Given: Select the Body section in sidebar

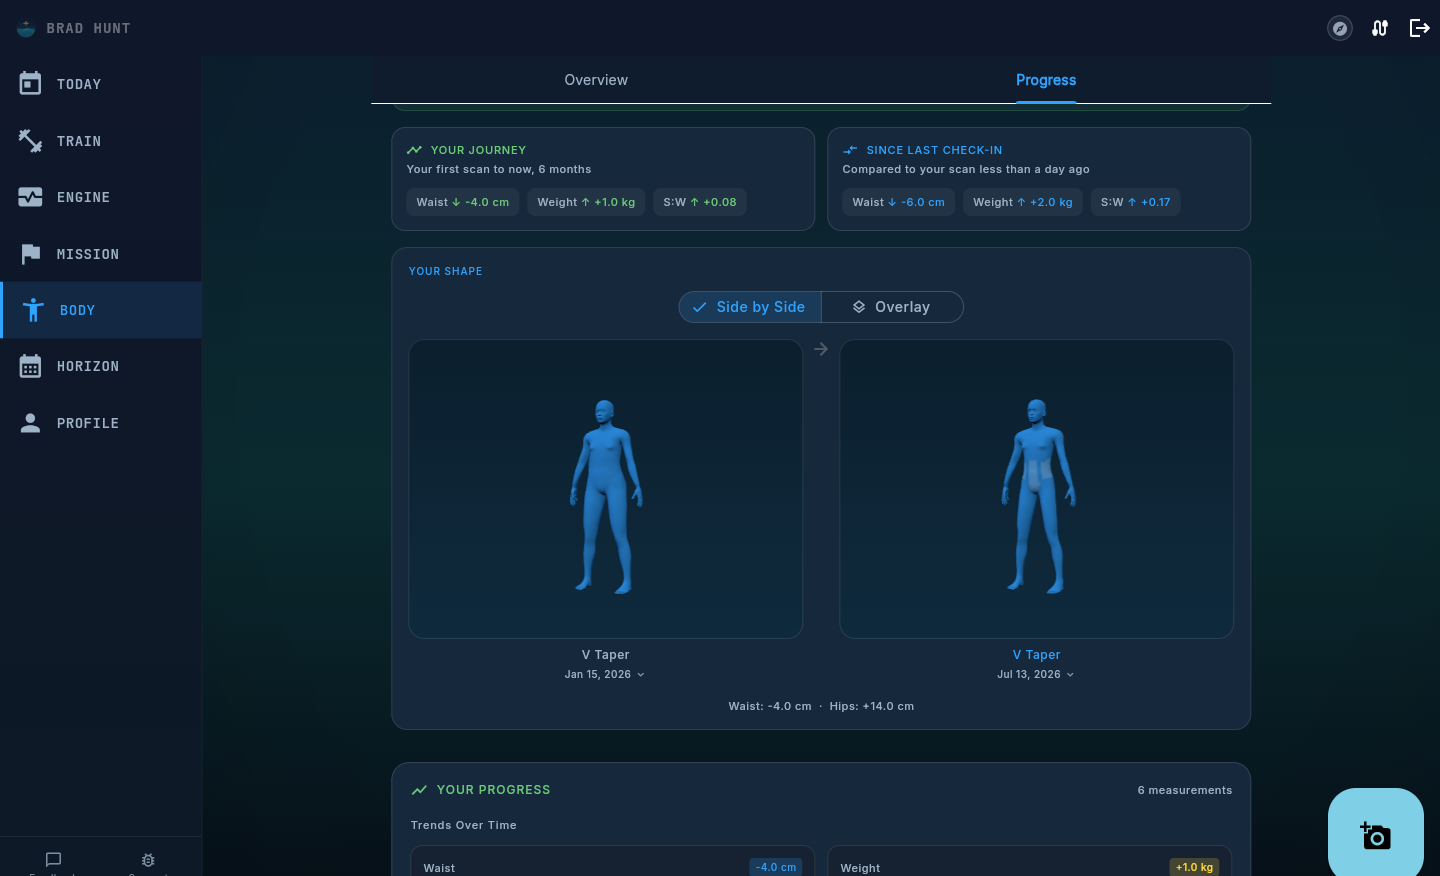Looking at the screenshot, I should pyautogui.click(x=100, y=310).
